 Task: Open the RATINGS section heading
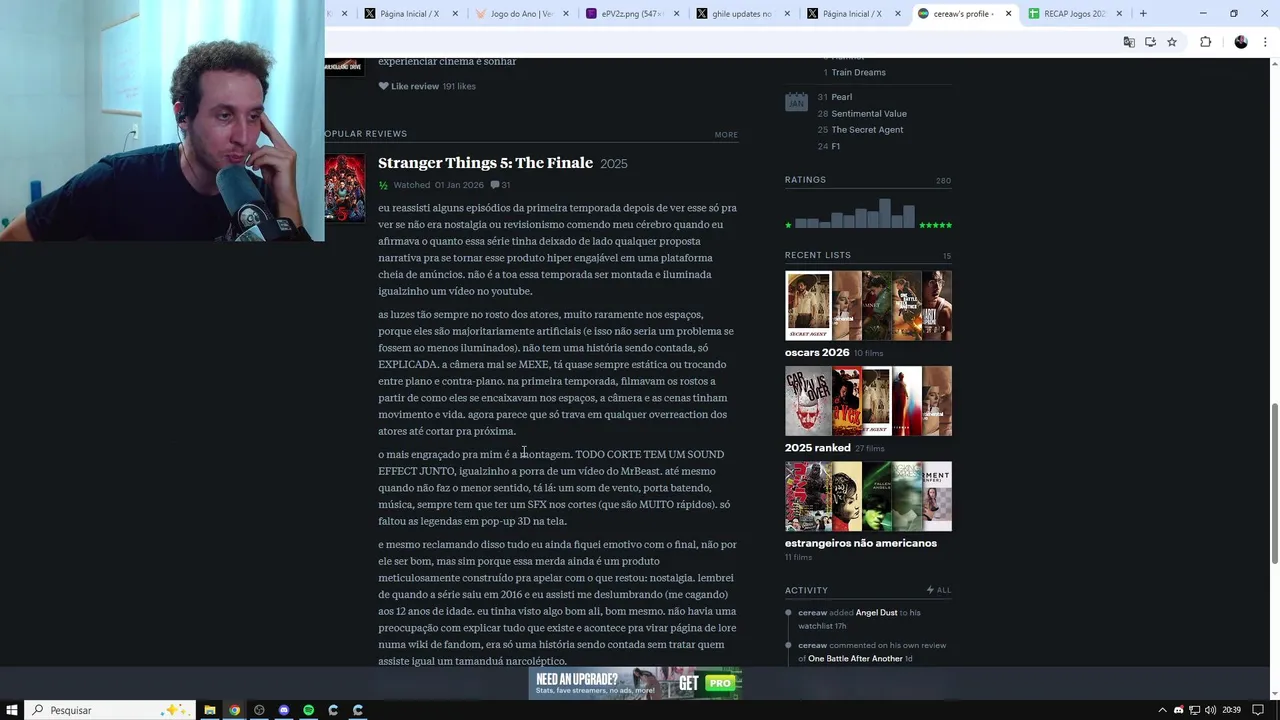pyautogui.click(x=805, y=180)
